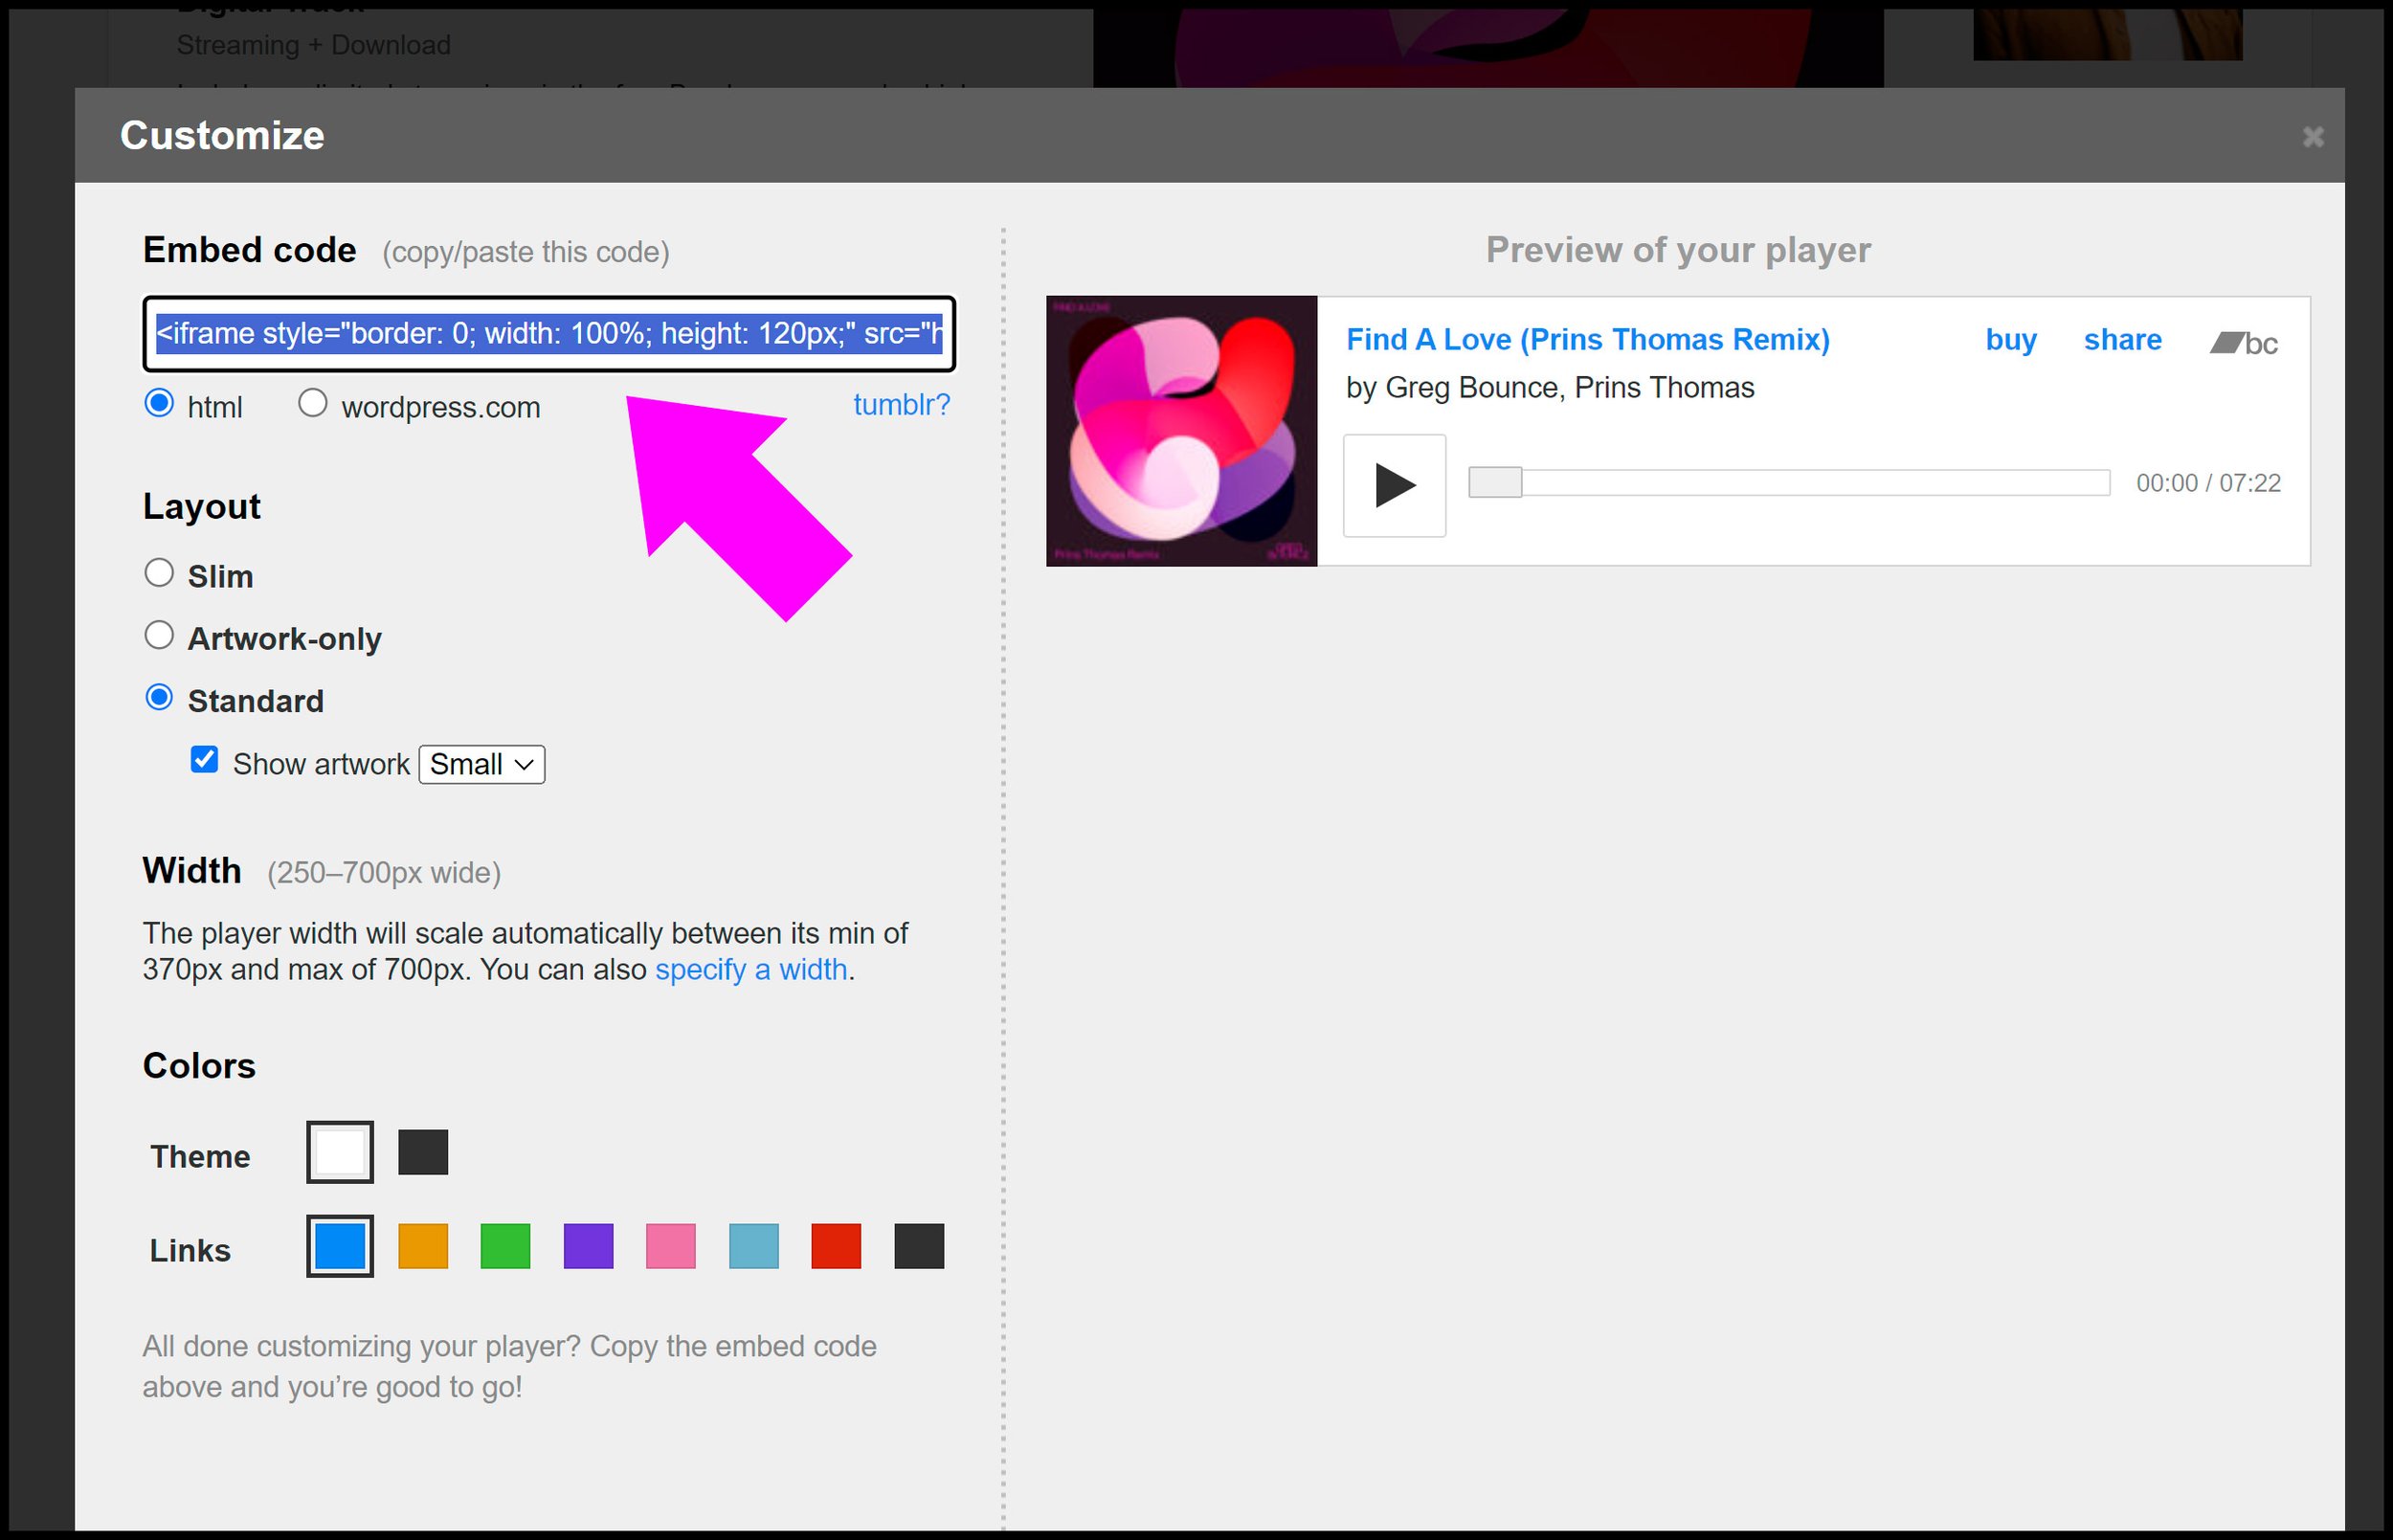Viewport: 2393px width, 1540px height.
Task: Close the Customize dialog with the X
Action: [2312, 136]
